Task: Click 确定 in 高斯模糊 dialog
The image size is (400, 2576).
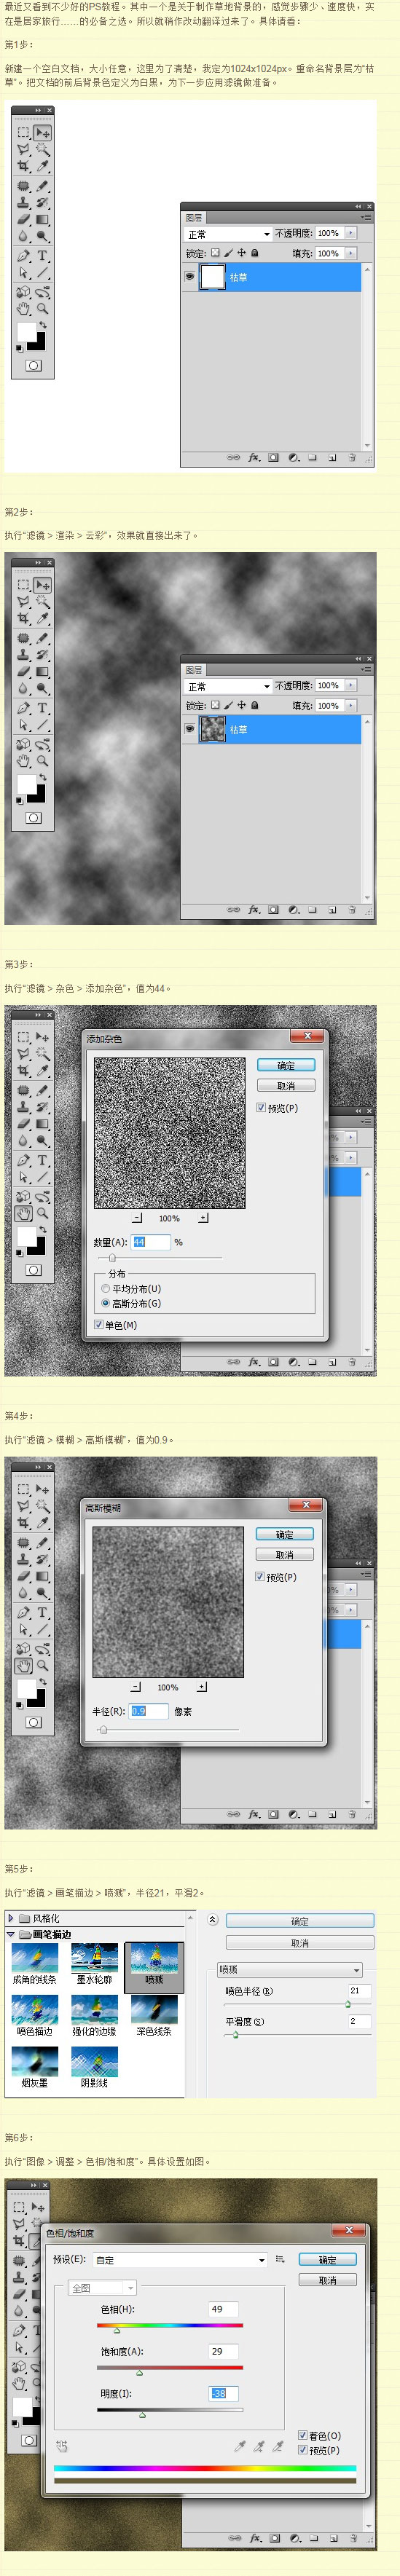Action: (x=285, y=1534)
